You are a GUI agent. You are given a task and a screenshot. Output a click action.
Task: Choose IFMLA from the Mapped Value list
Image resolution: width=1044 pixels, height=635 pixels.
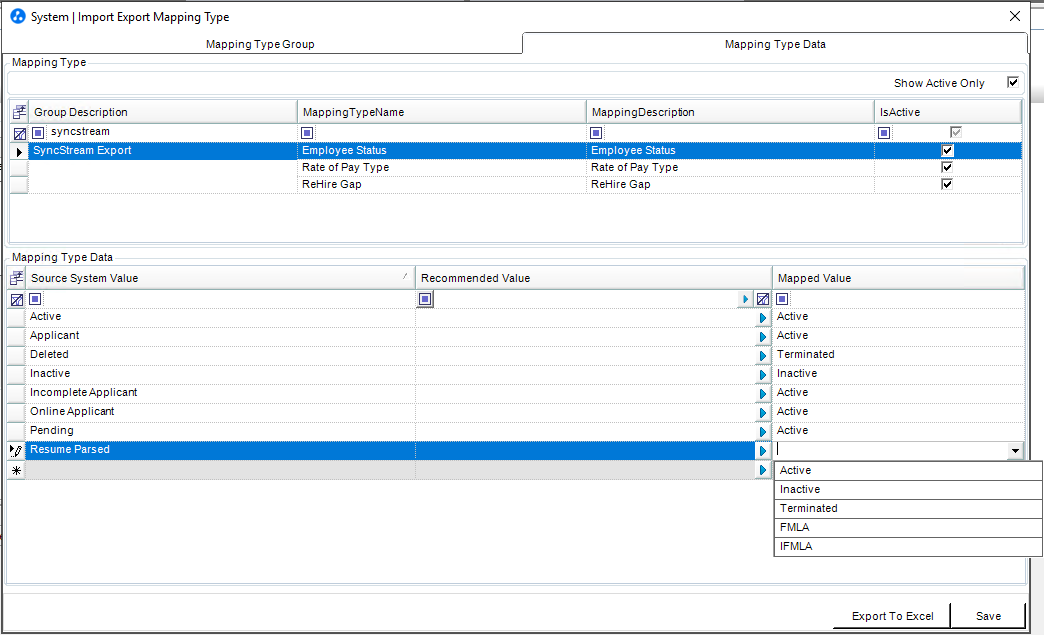pyautogui.click(x=908, y=546)
